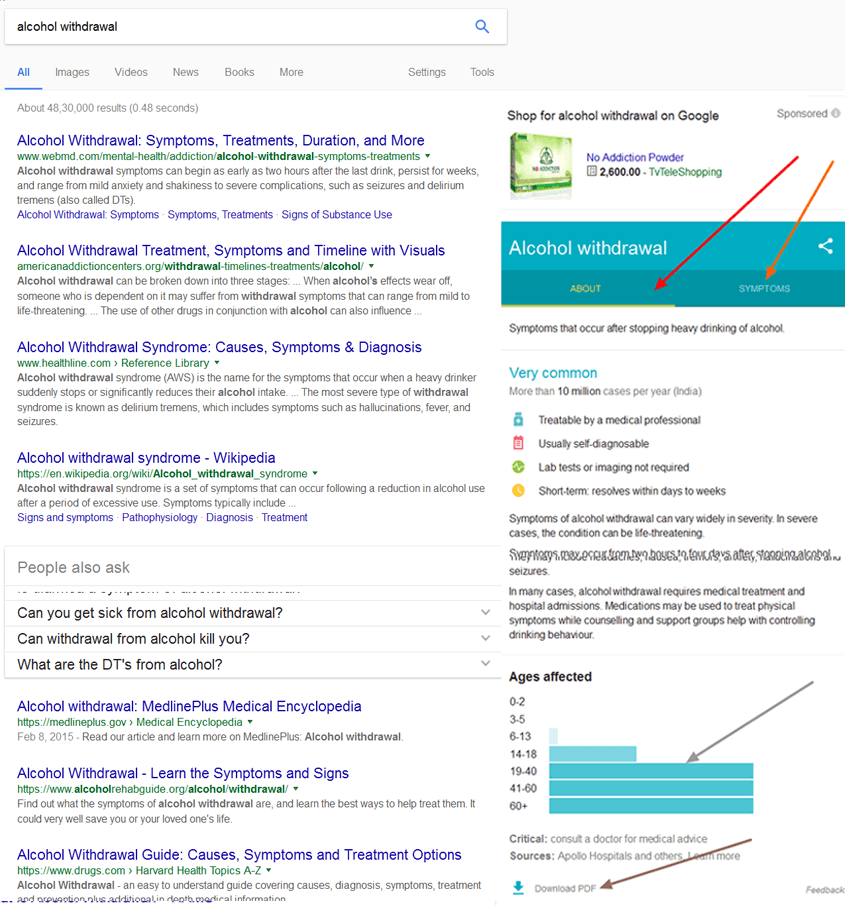Select the ABOUT tab in knowledge panel
Image resolution: width=845 pixels, height=905 pixels.
(586, 289)
